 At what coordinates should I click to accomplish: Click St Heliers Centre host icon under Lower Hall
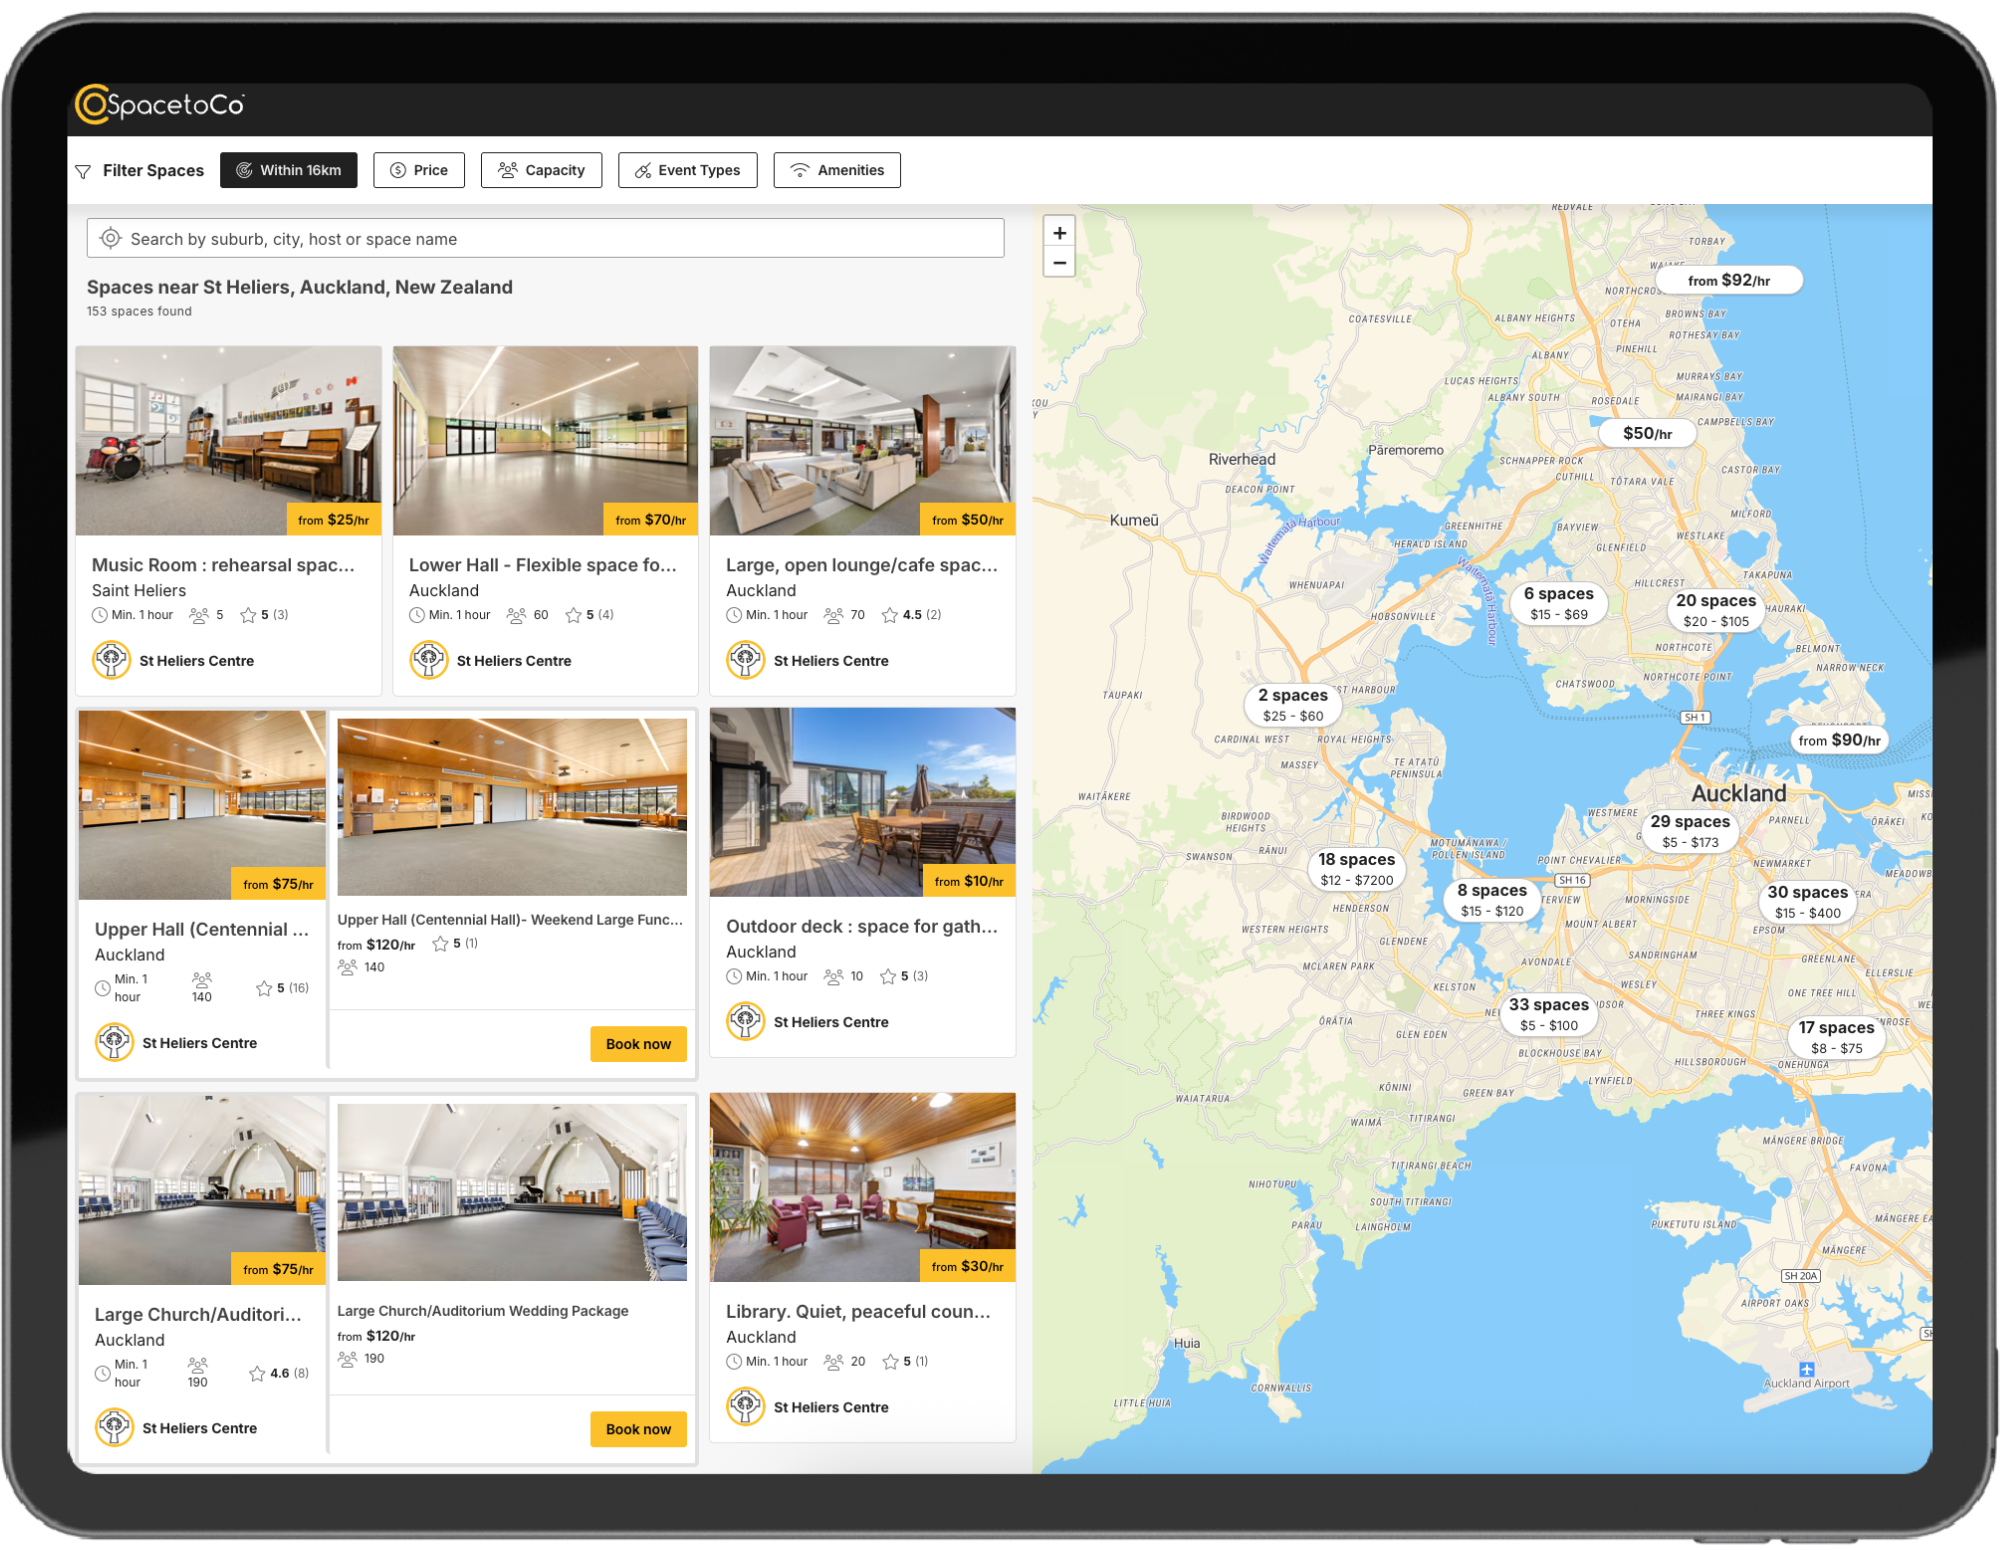(429, 660)
